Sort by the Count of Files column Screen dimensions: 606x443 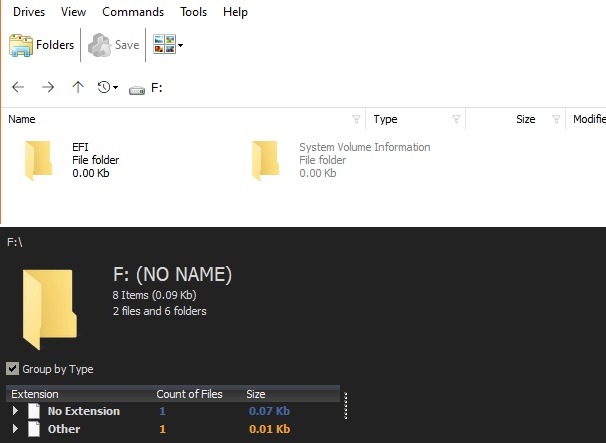tap(189, 394)
